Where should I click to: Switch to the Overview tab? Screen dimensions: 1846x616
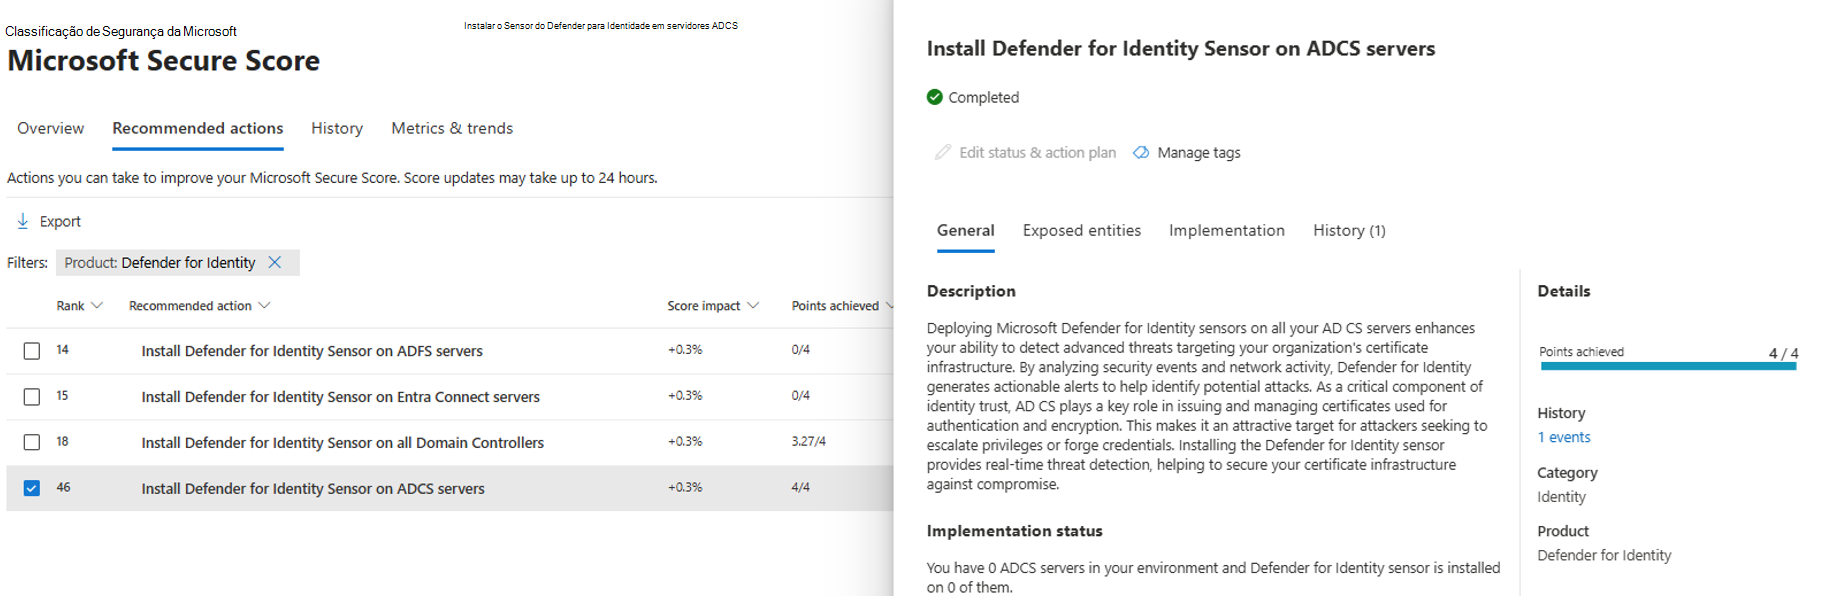point(50,128)
